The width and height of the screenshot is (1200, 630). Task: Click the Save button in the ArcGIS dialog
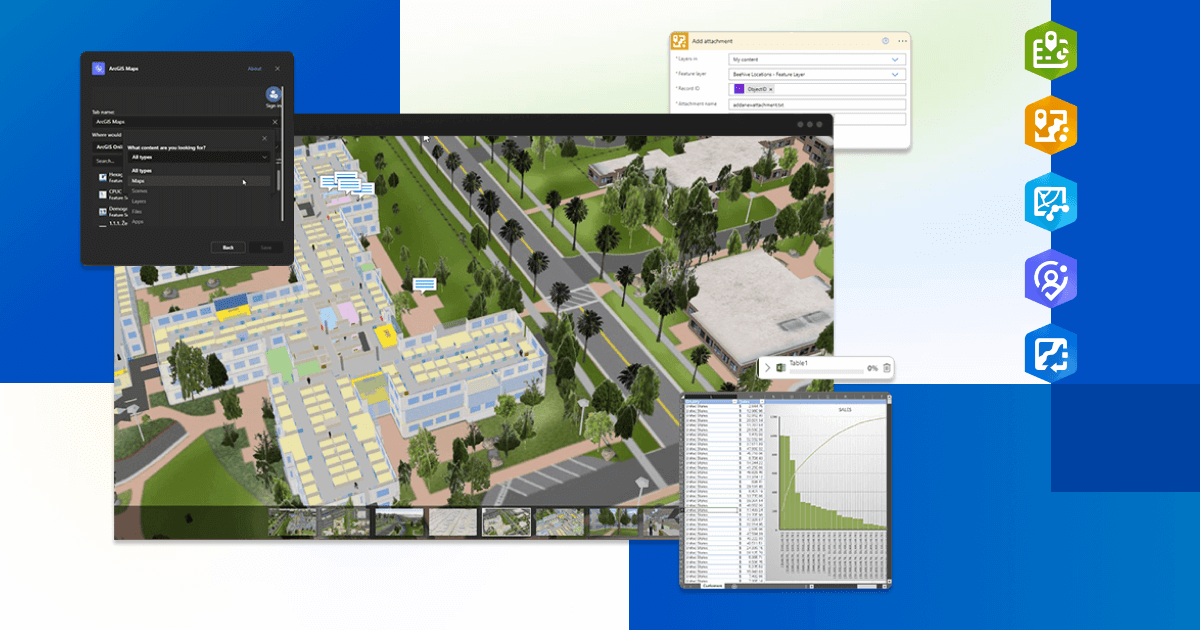265,247
